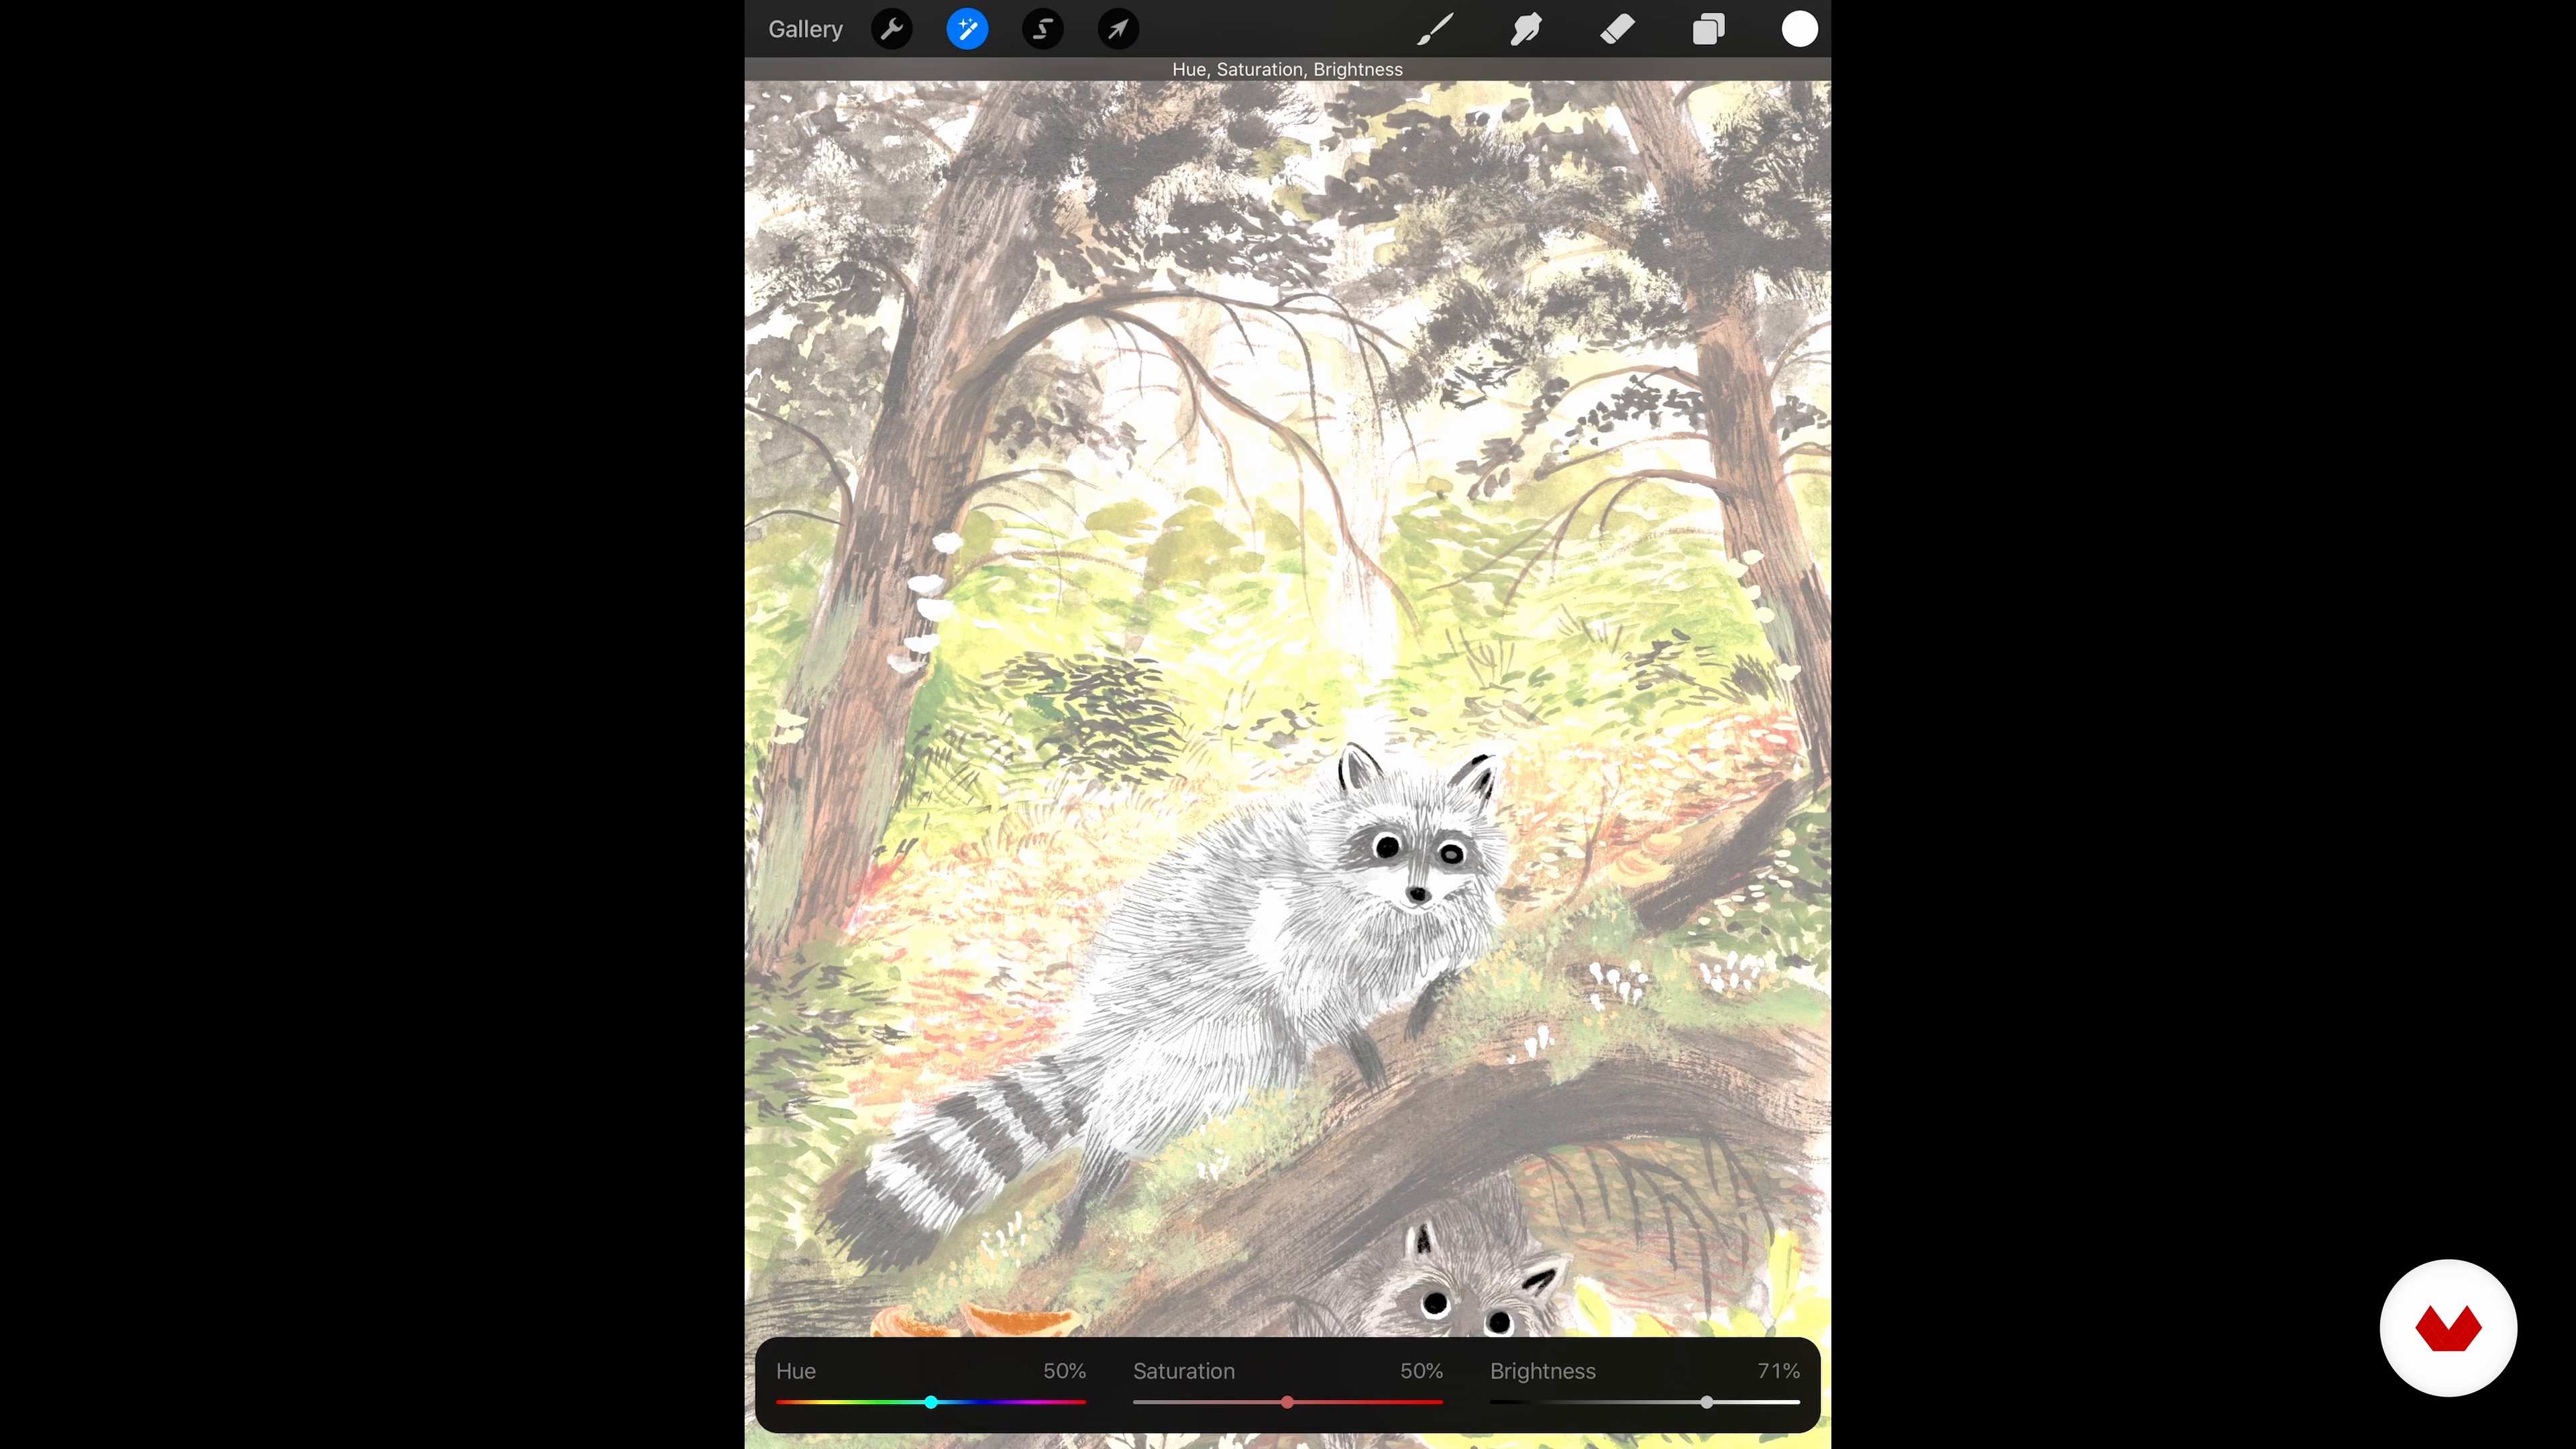Click the Brightness 71% value

(1778, 1371)
